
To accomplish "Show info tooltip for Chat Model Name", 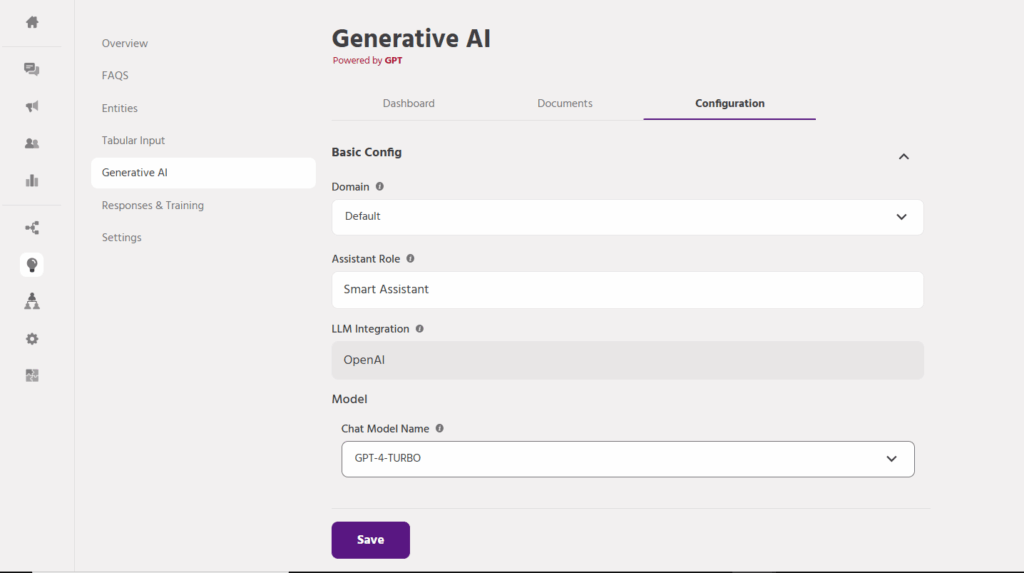I will point(440,429).
